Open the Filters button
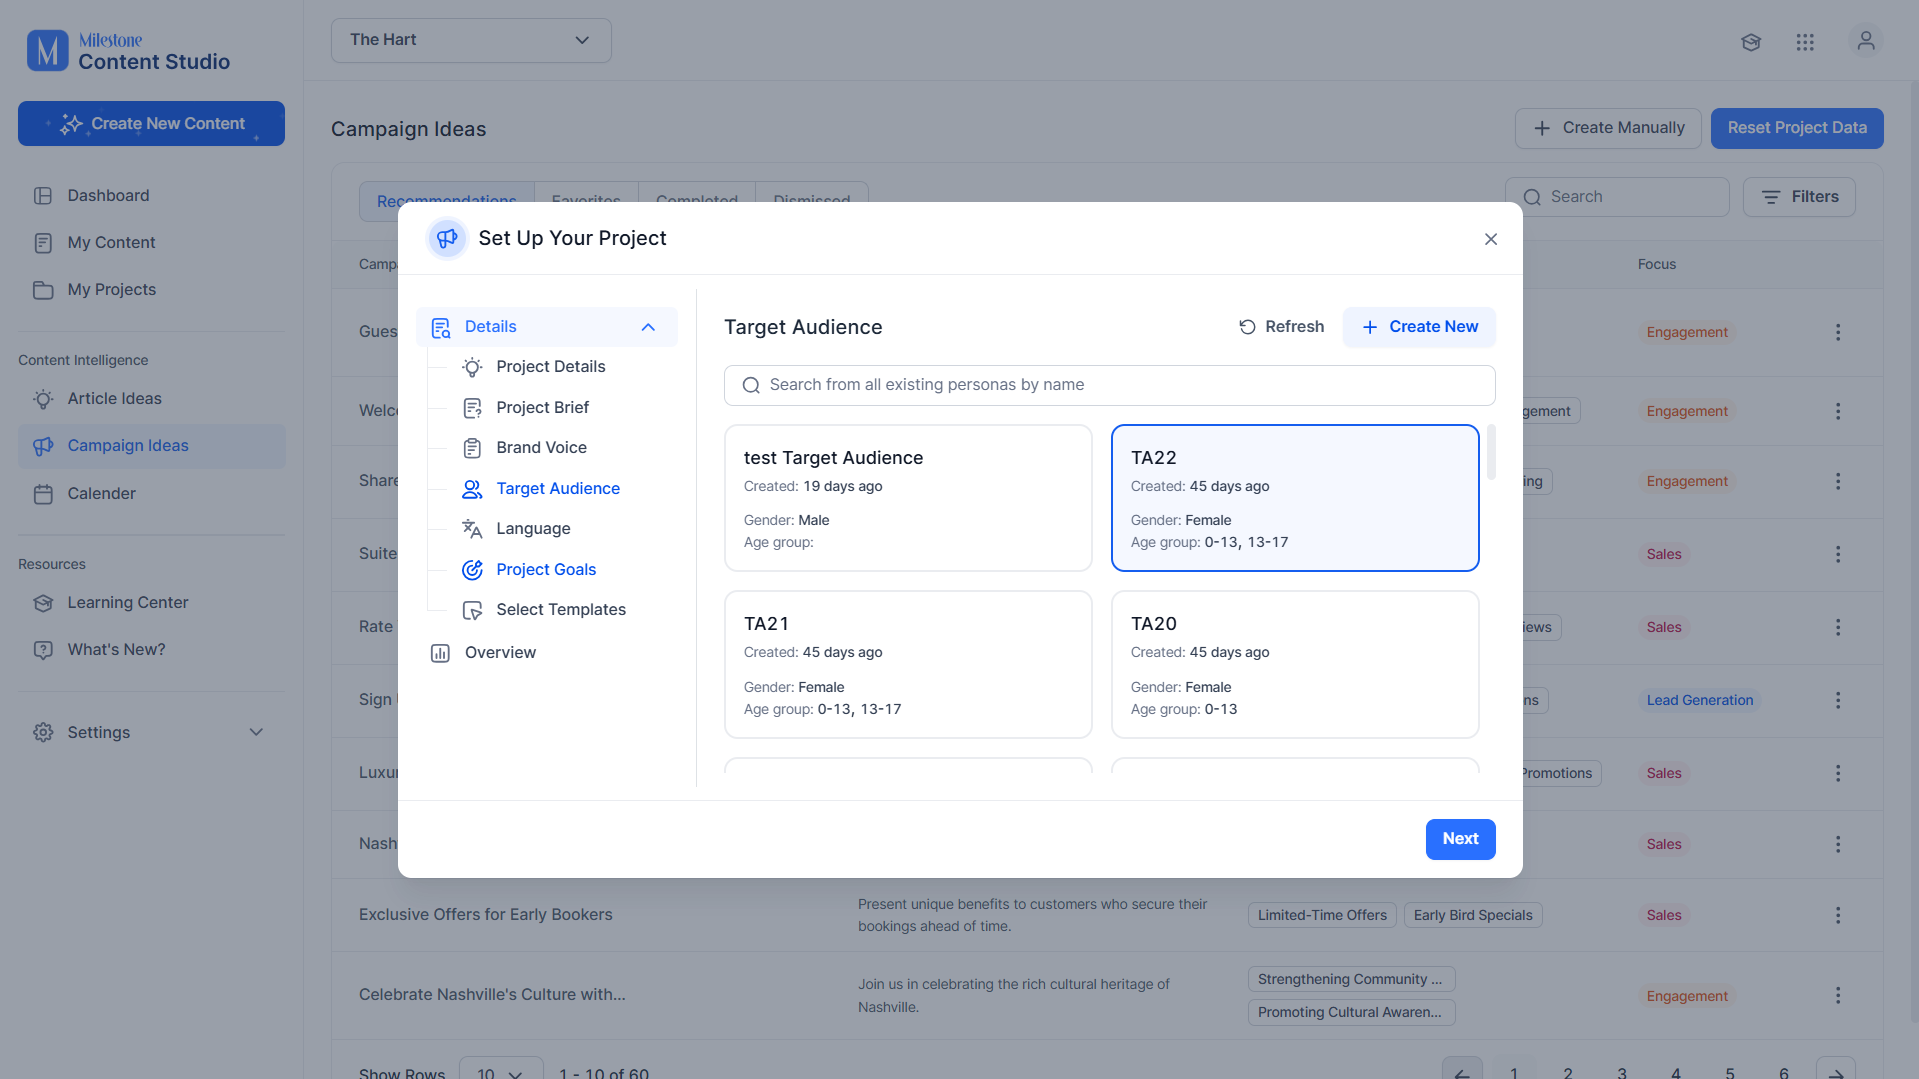This screenshot has height=1079, width=1919. click(x=1799, y=197)
